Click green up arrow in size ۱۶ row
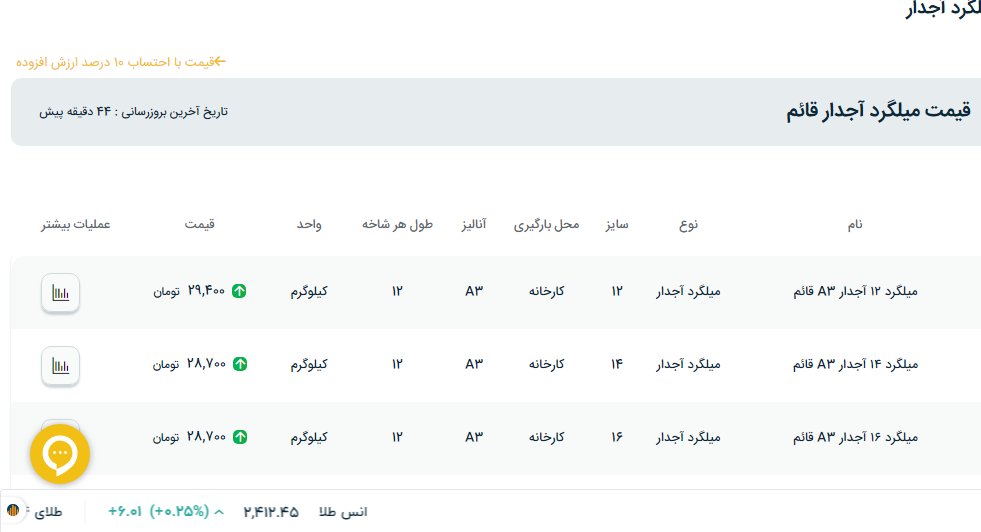Screen dimensions: 981x532 click(x=239, y=437)
